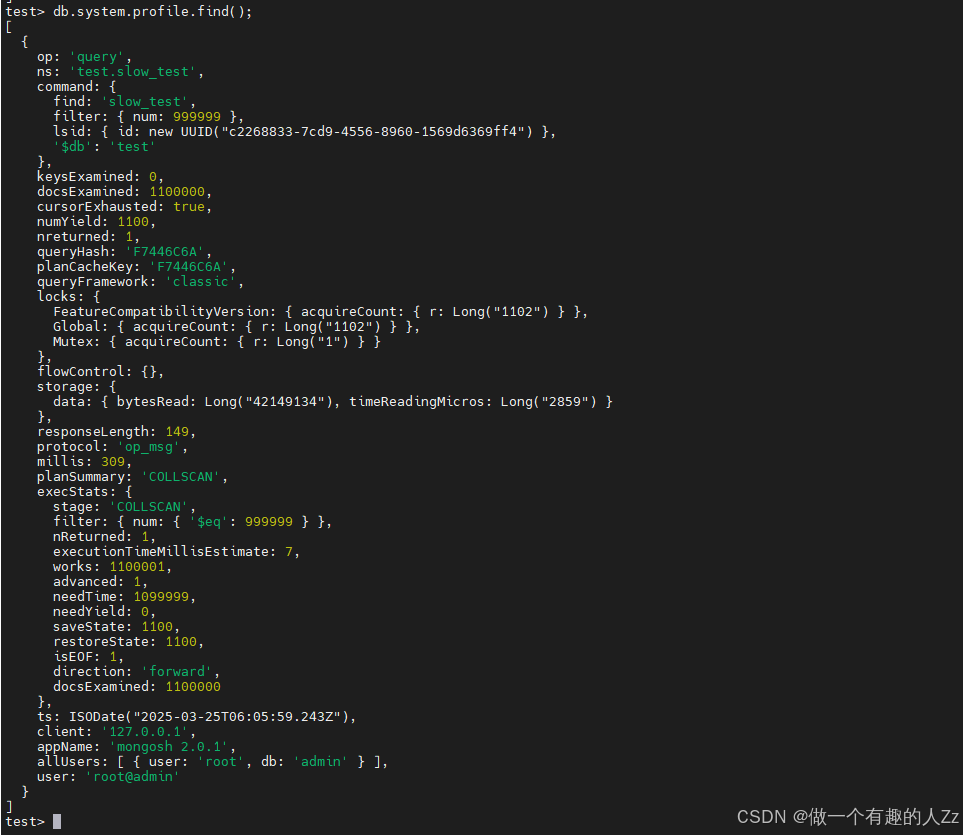Screen dimensions: 963x835
Task: Click the docsExamined value 1100000
Action: pos(178,191)
